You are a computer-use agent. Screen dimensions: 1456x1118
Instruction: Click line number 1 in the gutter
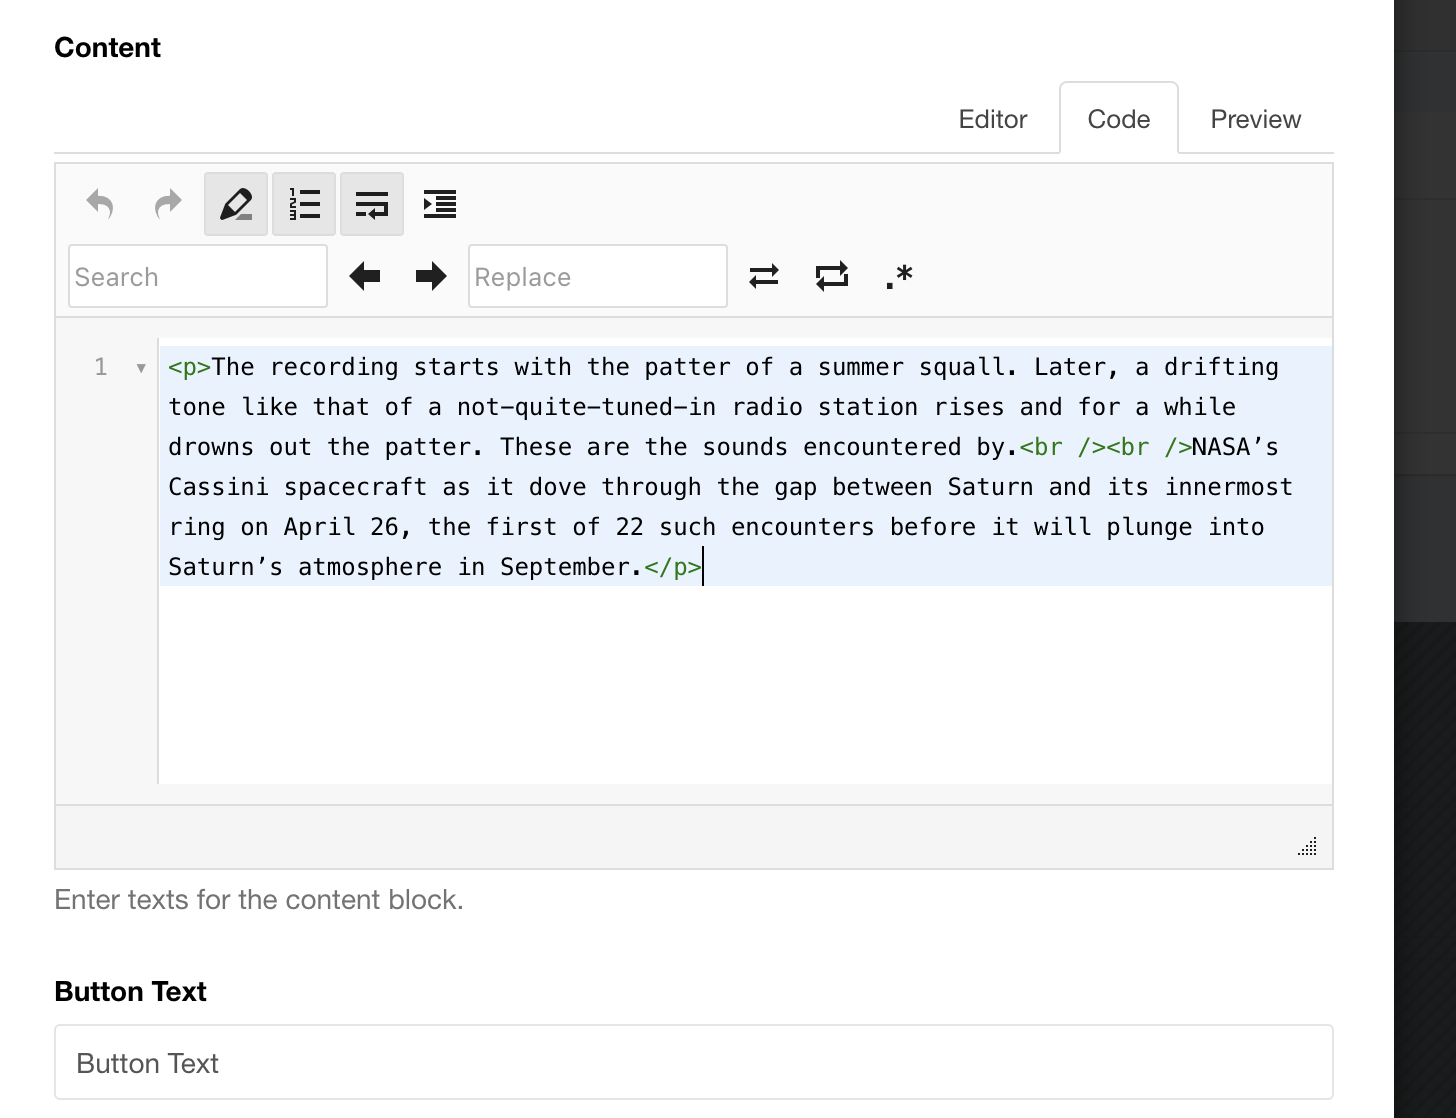click(101, 367)
